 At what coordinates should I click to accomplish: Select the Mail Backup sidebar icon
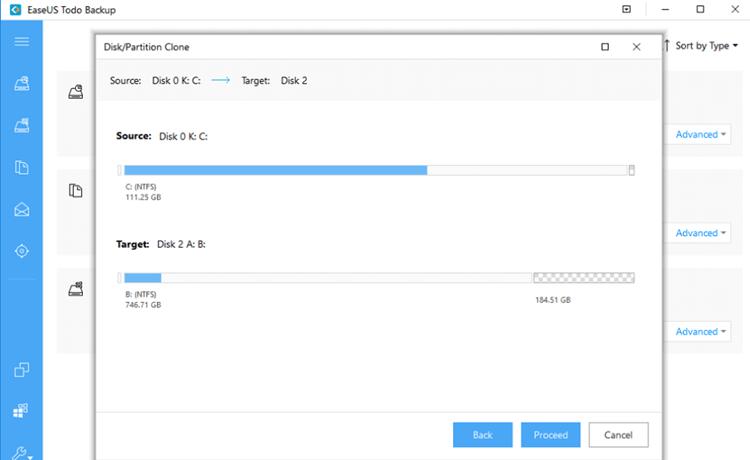tap(22, 209)
